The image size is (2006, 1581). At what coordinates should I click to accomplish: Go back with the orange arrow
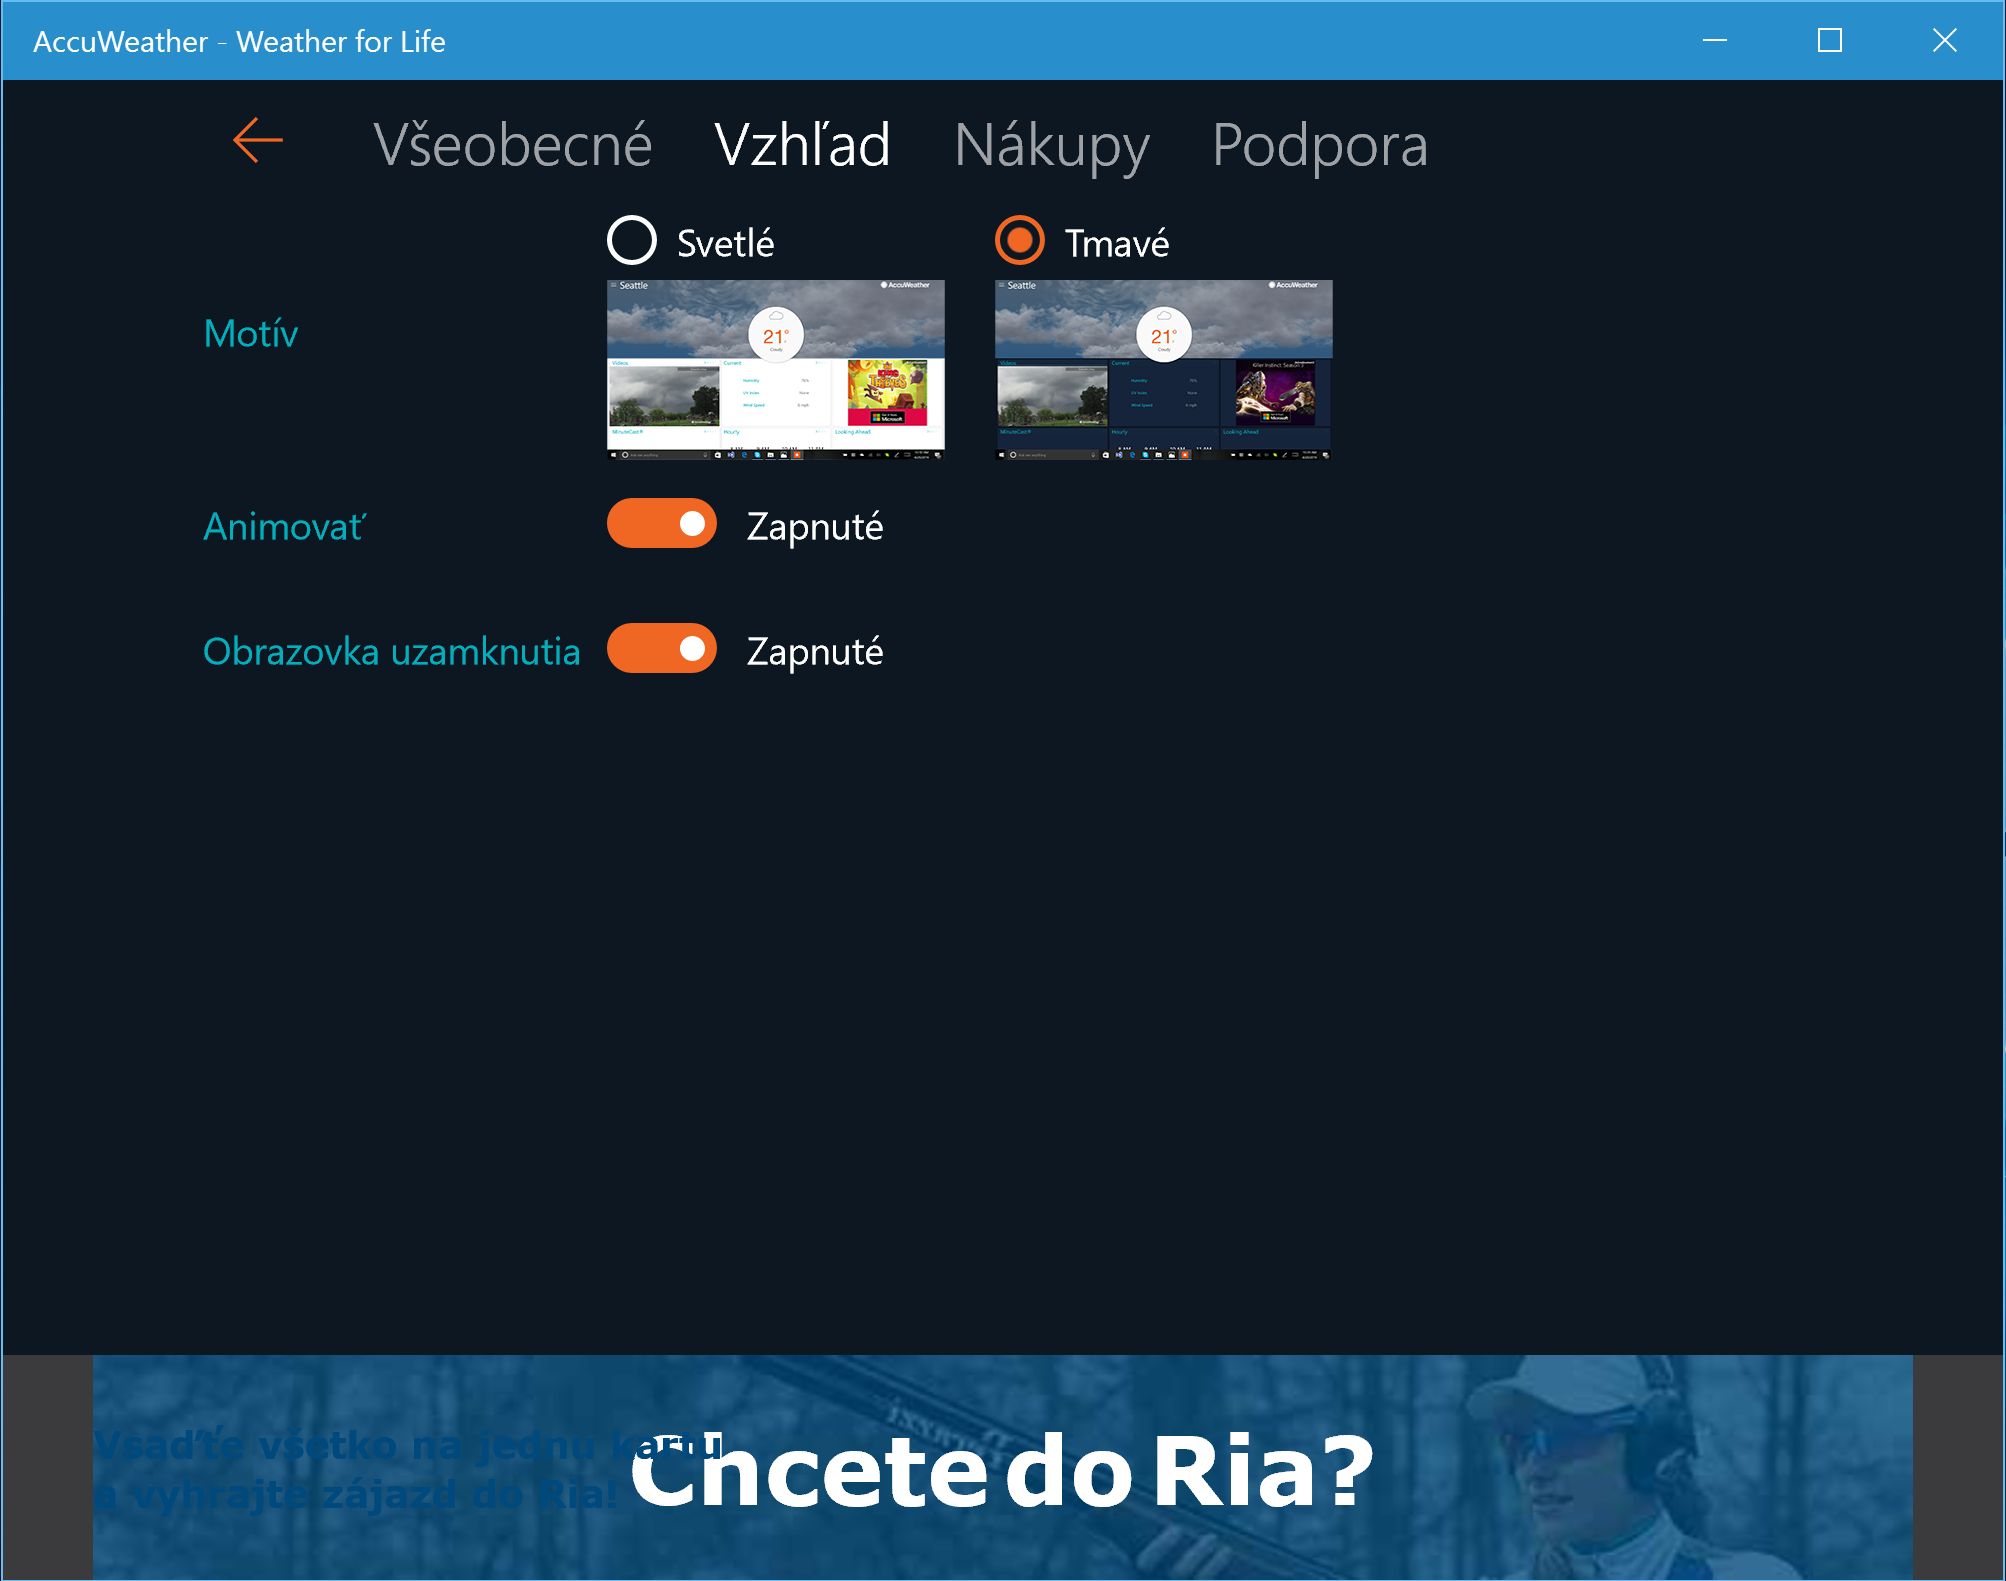pyautogui.click(x=258, y=140)
